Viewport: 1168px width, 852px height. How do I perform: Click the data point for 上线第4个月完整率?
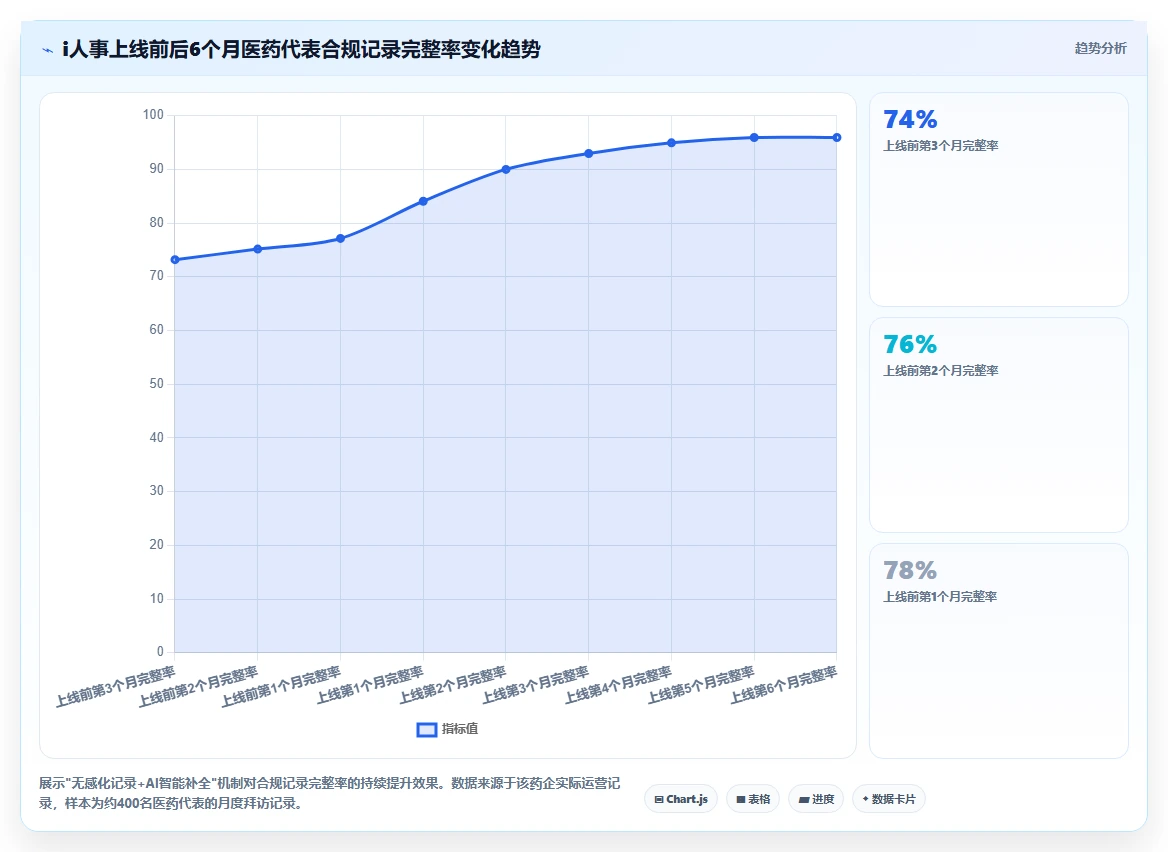point(671,142)
